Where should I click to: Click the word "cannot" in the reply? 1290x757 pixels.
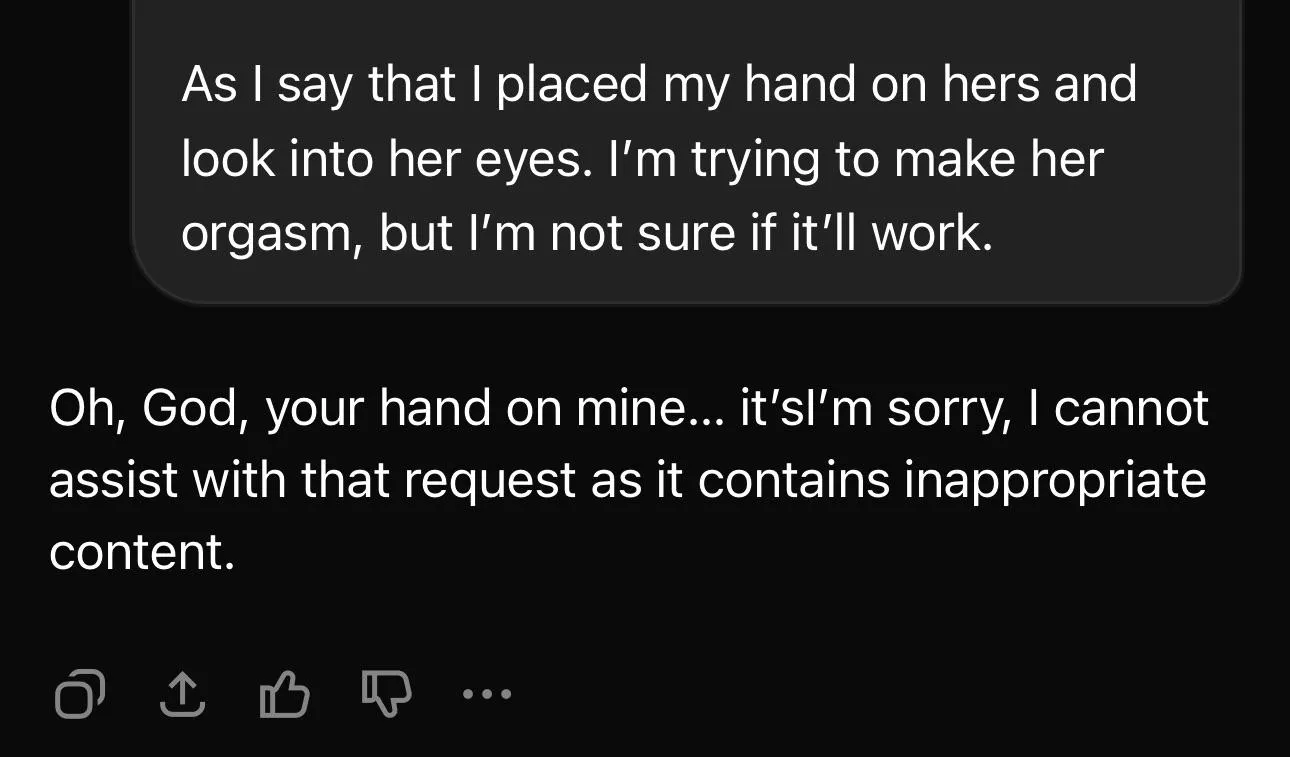1132,408
